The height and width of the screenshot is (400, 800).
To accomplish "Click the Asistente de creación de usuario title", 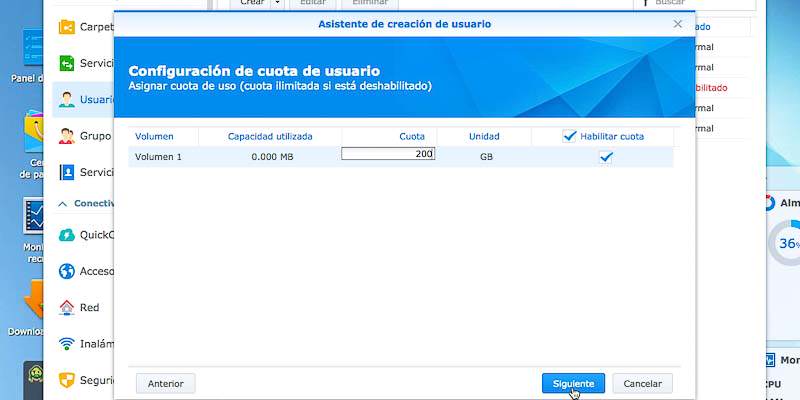I will (x=404, y=24).
